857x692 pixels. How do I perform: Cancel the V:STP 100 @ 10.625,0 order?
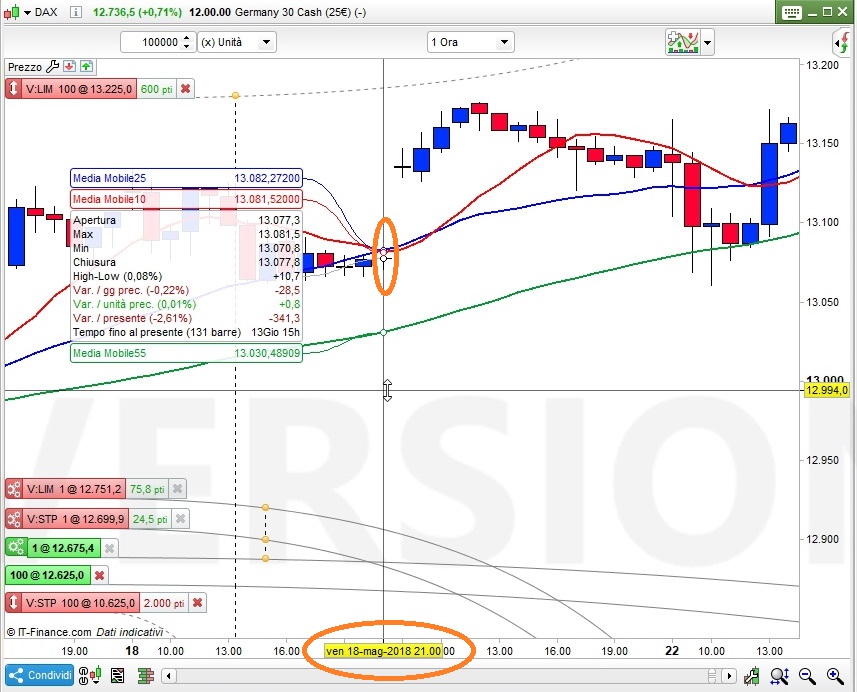point(197,603)
